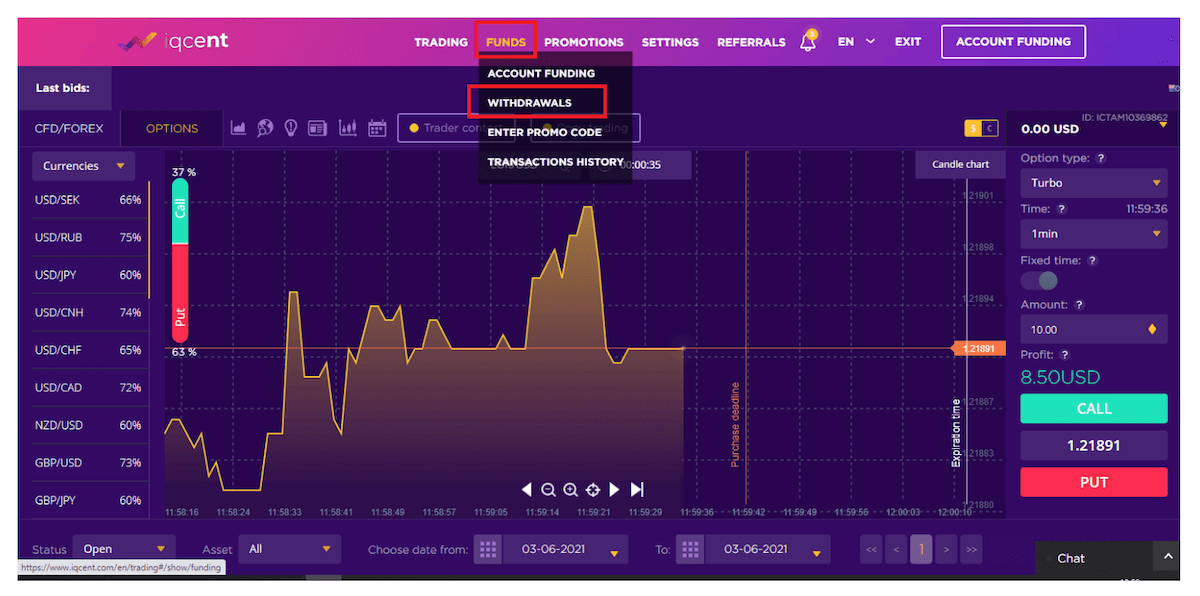Go to first page of bids
This screenshot has width=1200, height=596.
[872, 549]
